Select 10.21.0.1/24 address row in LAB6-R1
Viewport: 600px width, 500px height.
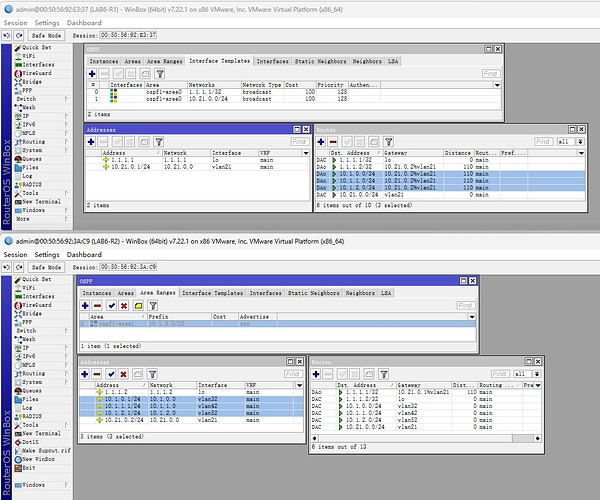click(x=197, y=167)
